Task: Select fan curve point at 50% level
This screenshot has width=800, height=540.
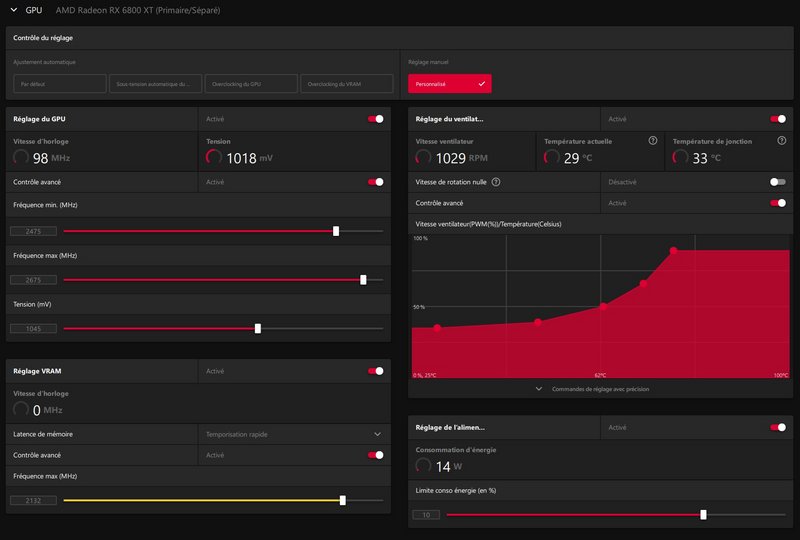Action: coord(603,307)
